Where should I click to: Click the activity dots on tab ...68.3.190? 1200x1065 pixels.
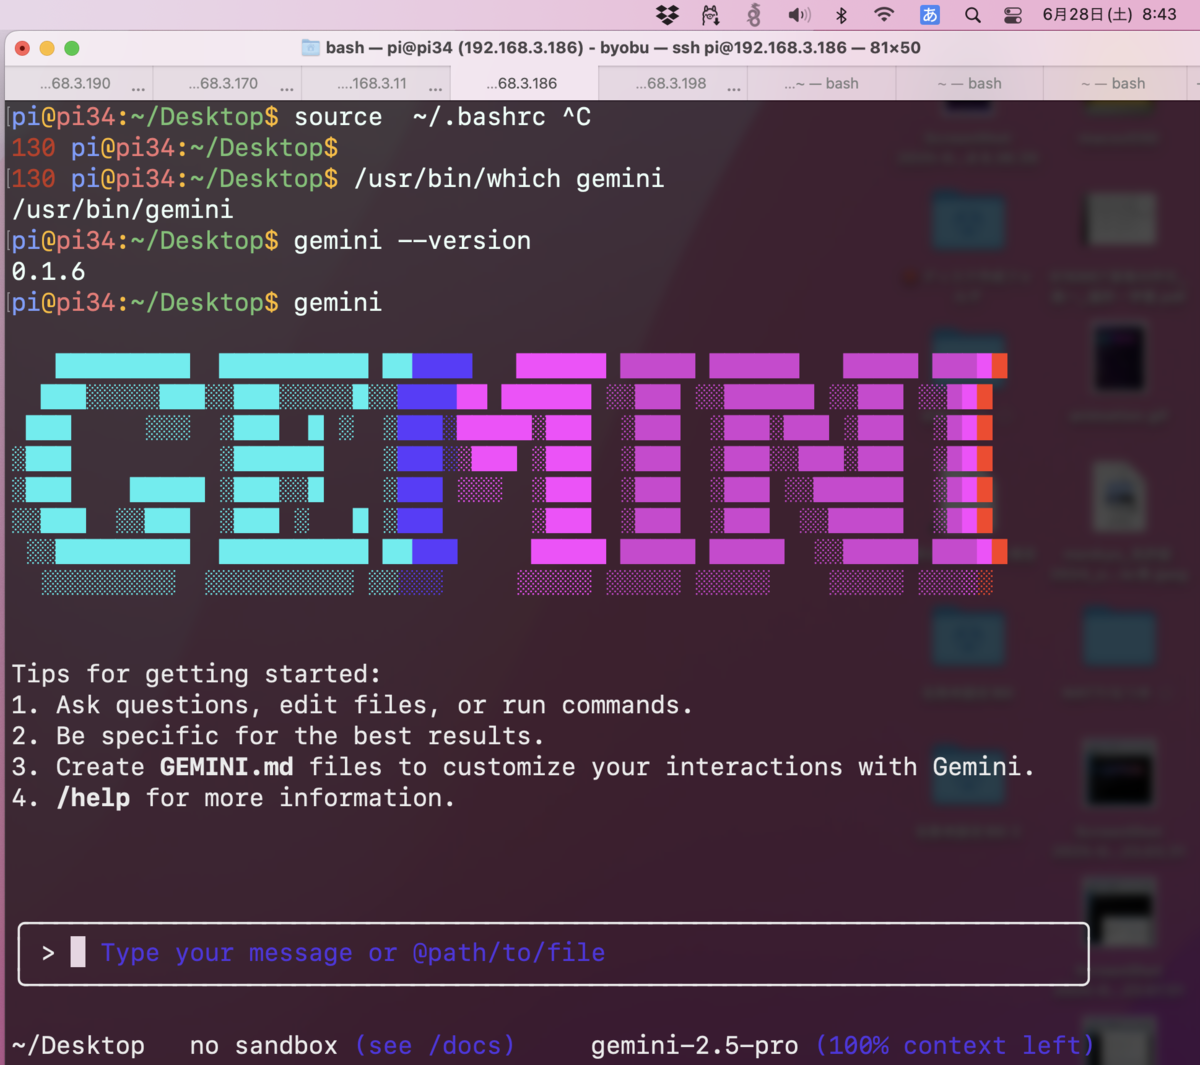tap(138, 88)
